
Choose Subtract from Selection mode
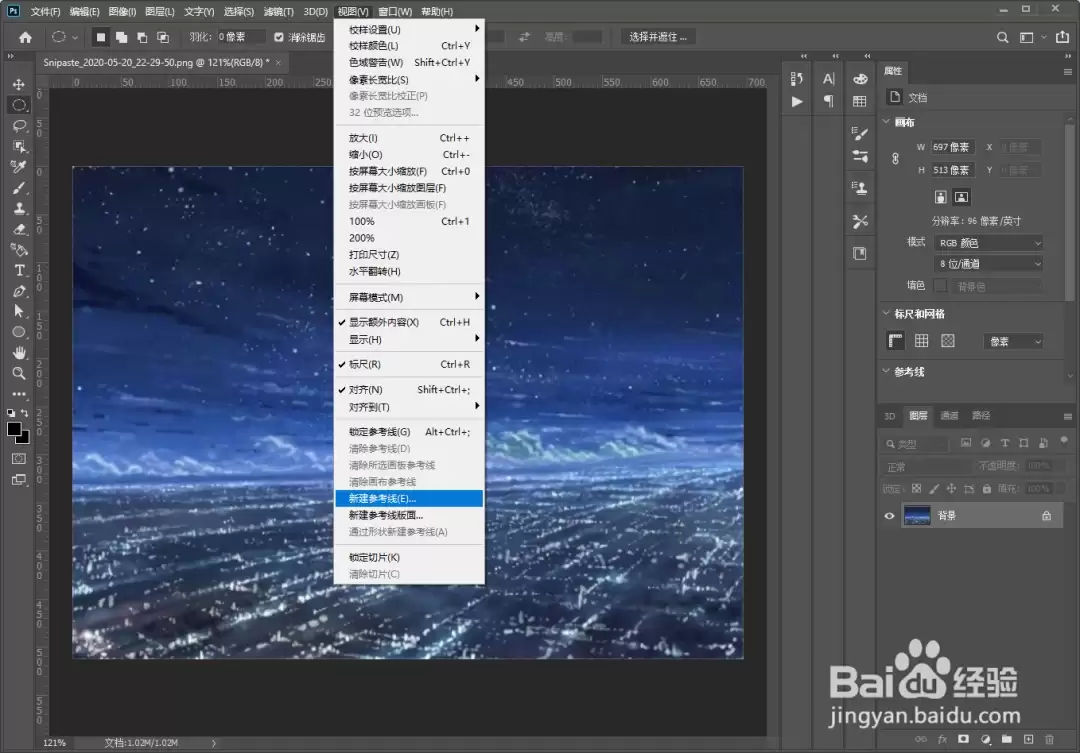click(142, 37)
